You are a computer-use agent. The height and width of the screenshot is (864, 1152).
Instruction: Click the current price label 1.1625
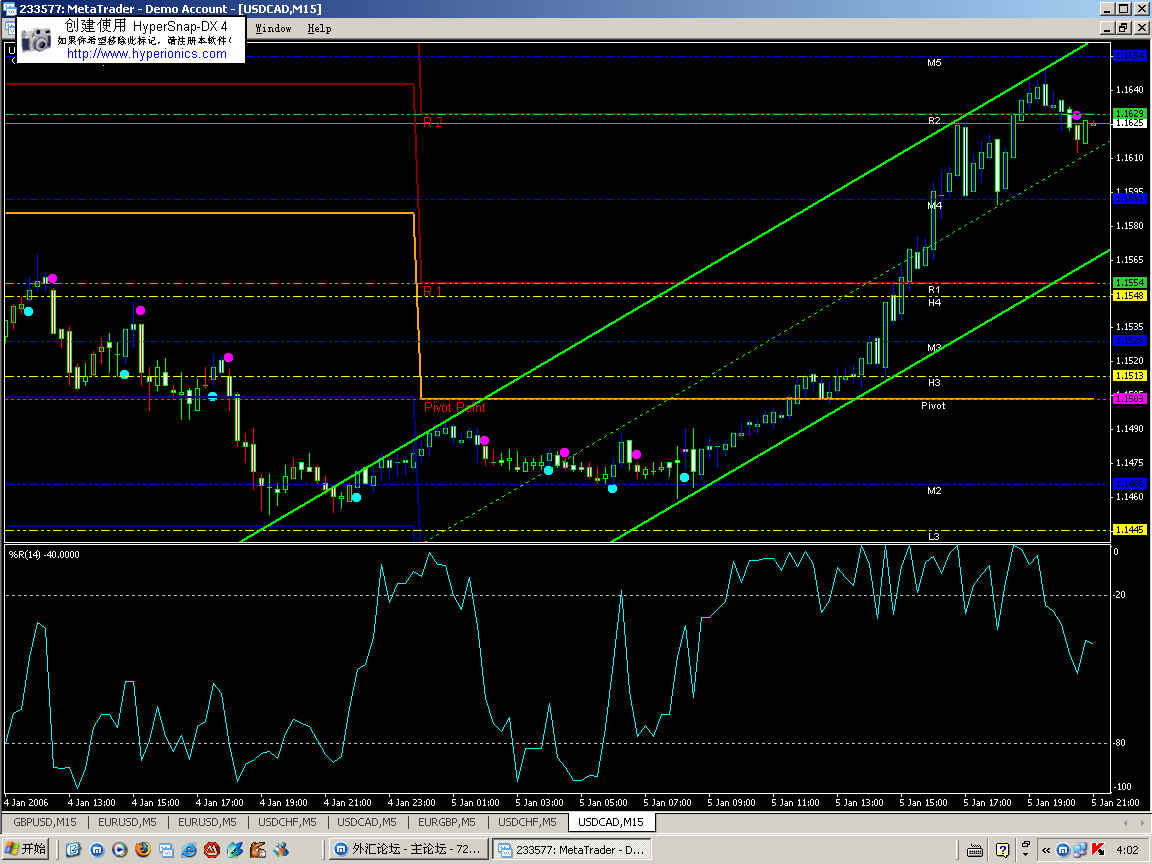pos(1129,123)
